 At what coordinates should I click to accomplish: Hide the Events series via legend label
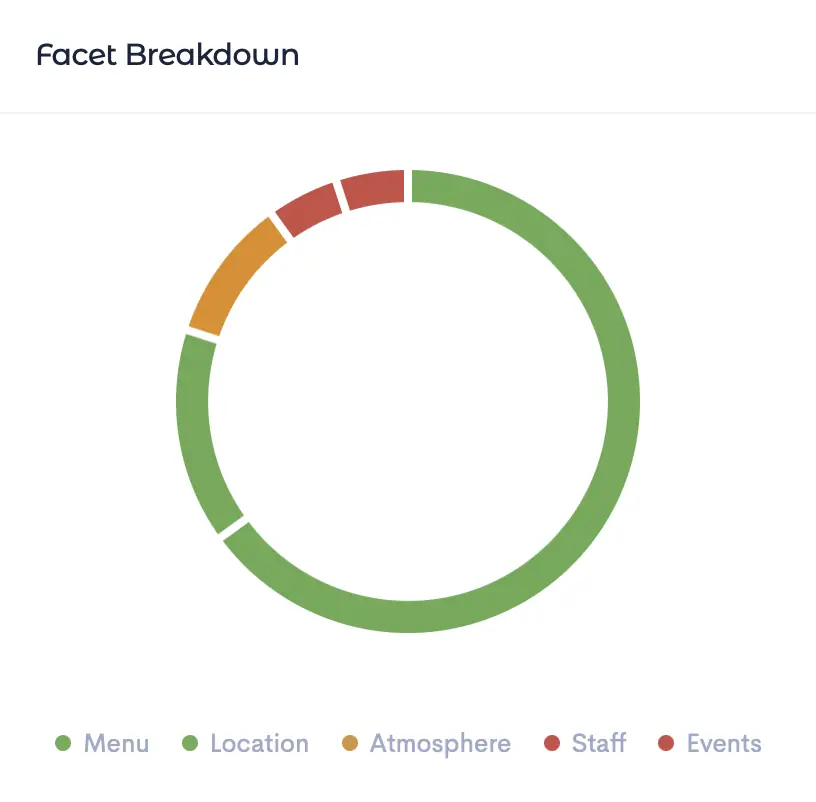point(724,744)
